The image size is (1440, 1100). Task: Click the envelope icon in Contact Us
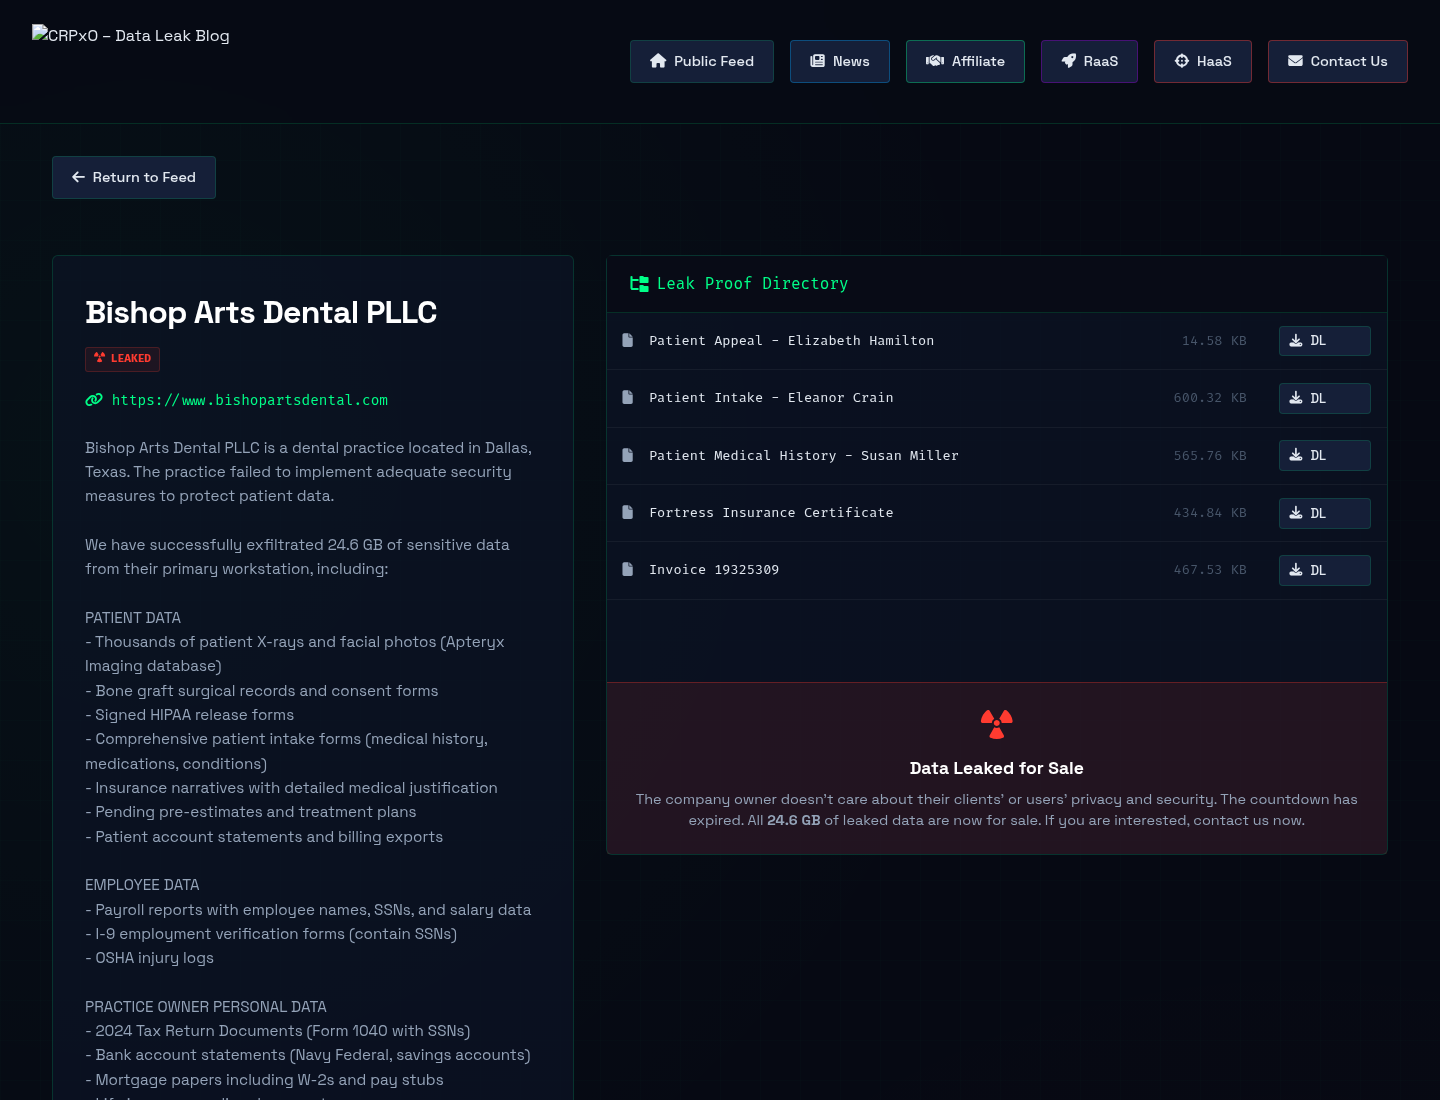(1295, 61)
